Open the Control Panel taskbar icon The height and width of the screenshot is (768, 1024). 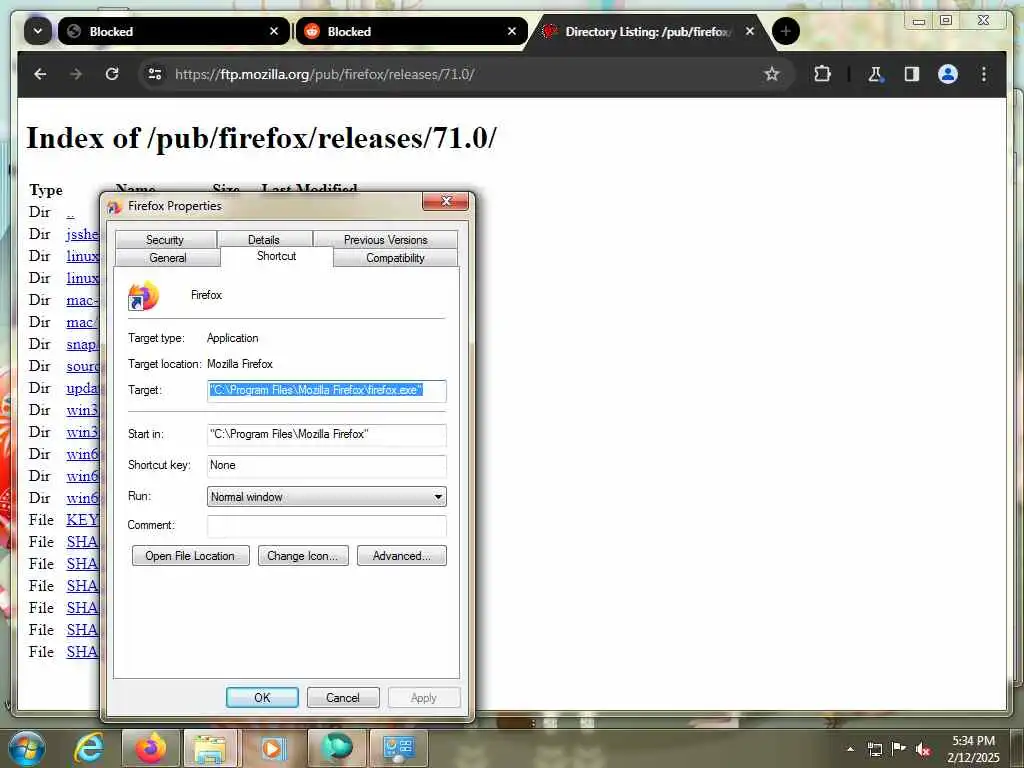pos(398,748)
